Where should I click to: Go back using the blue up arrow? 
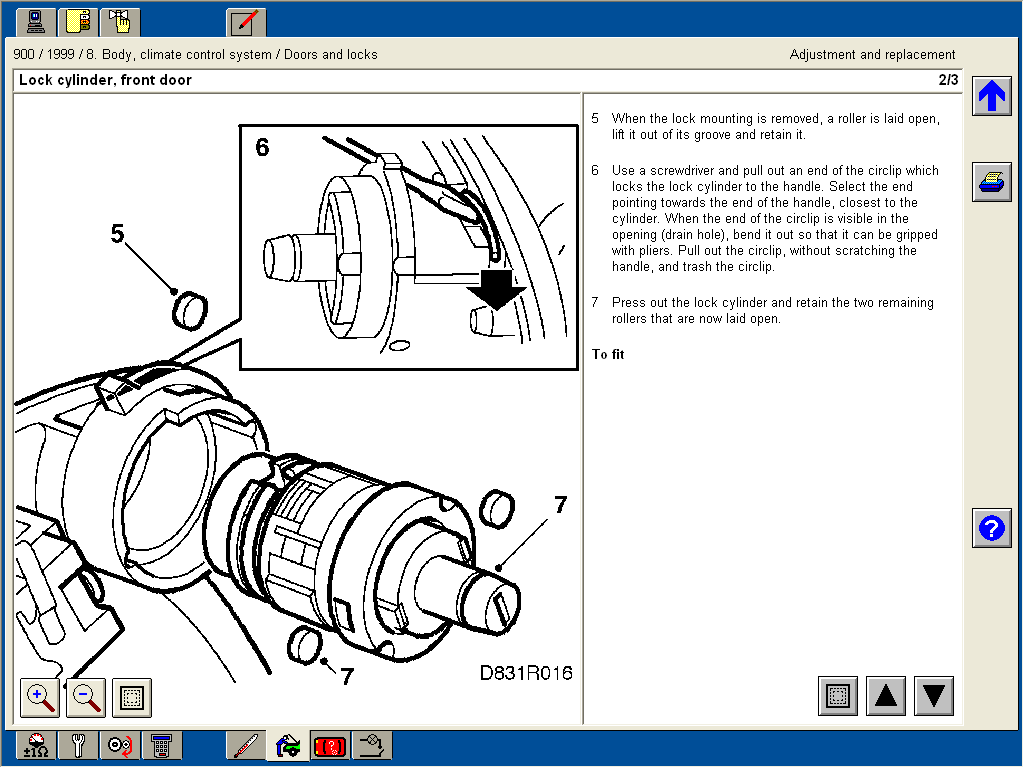pyautogui.click(x=991, y=96)
